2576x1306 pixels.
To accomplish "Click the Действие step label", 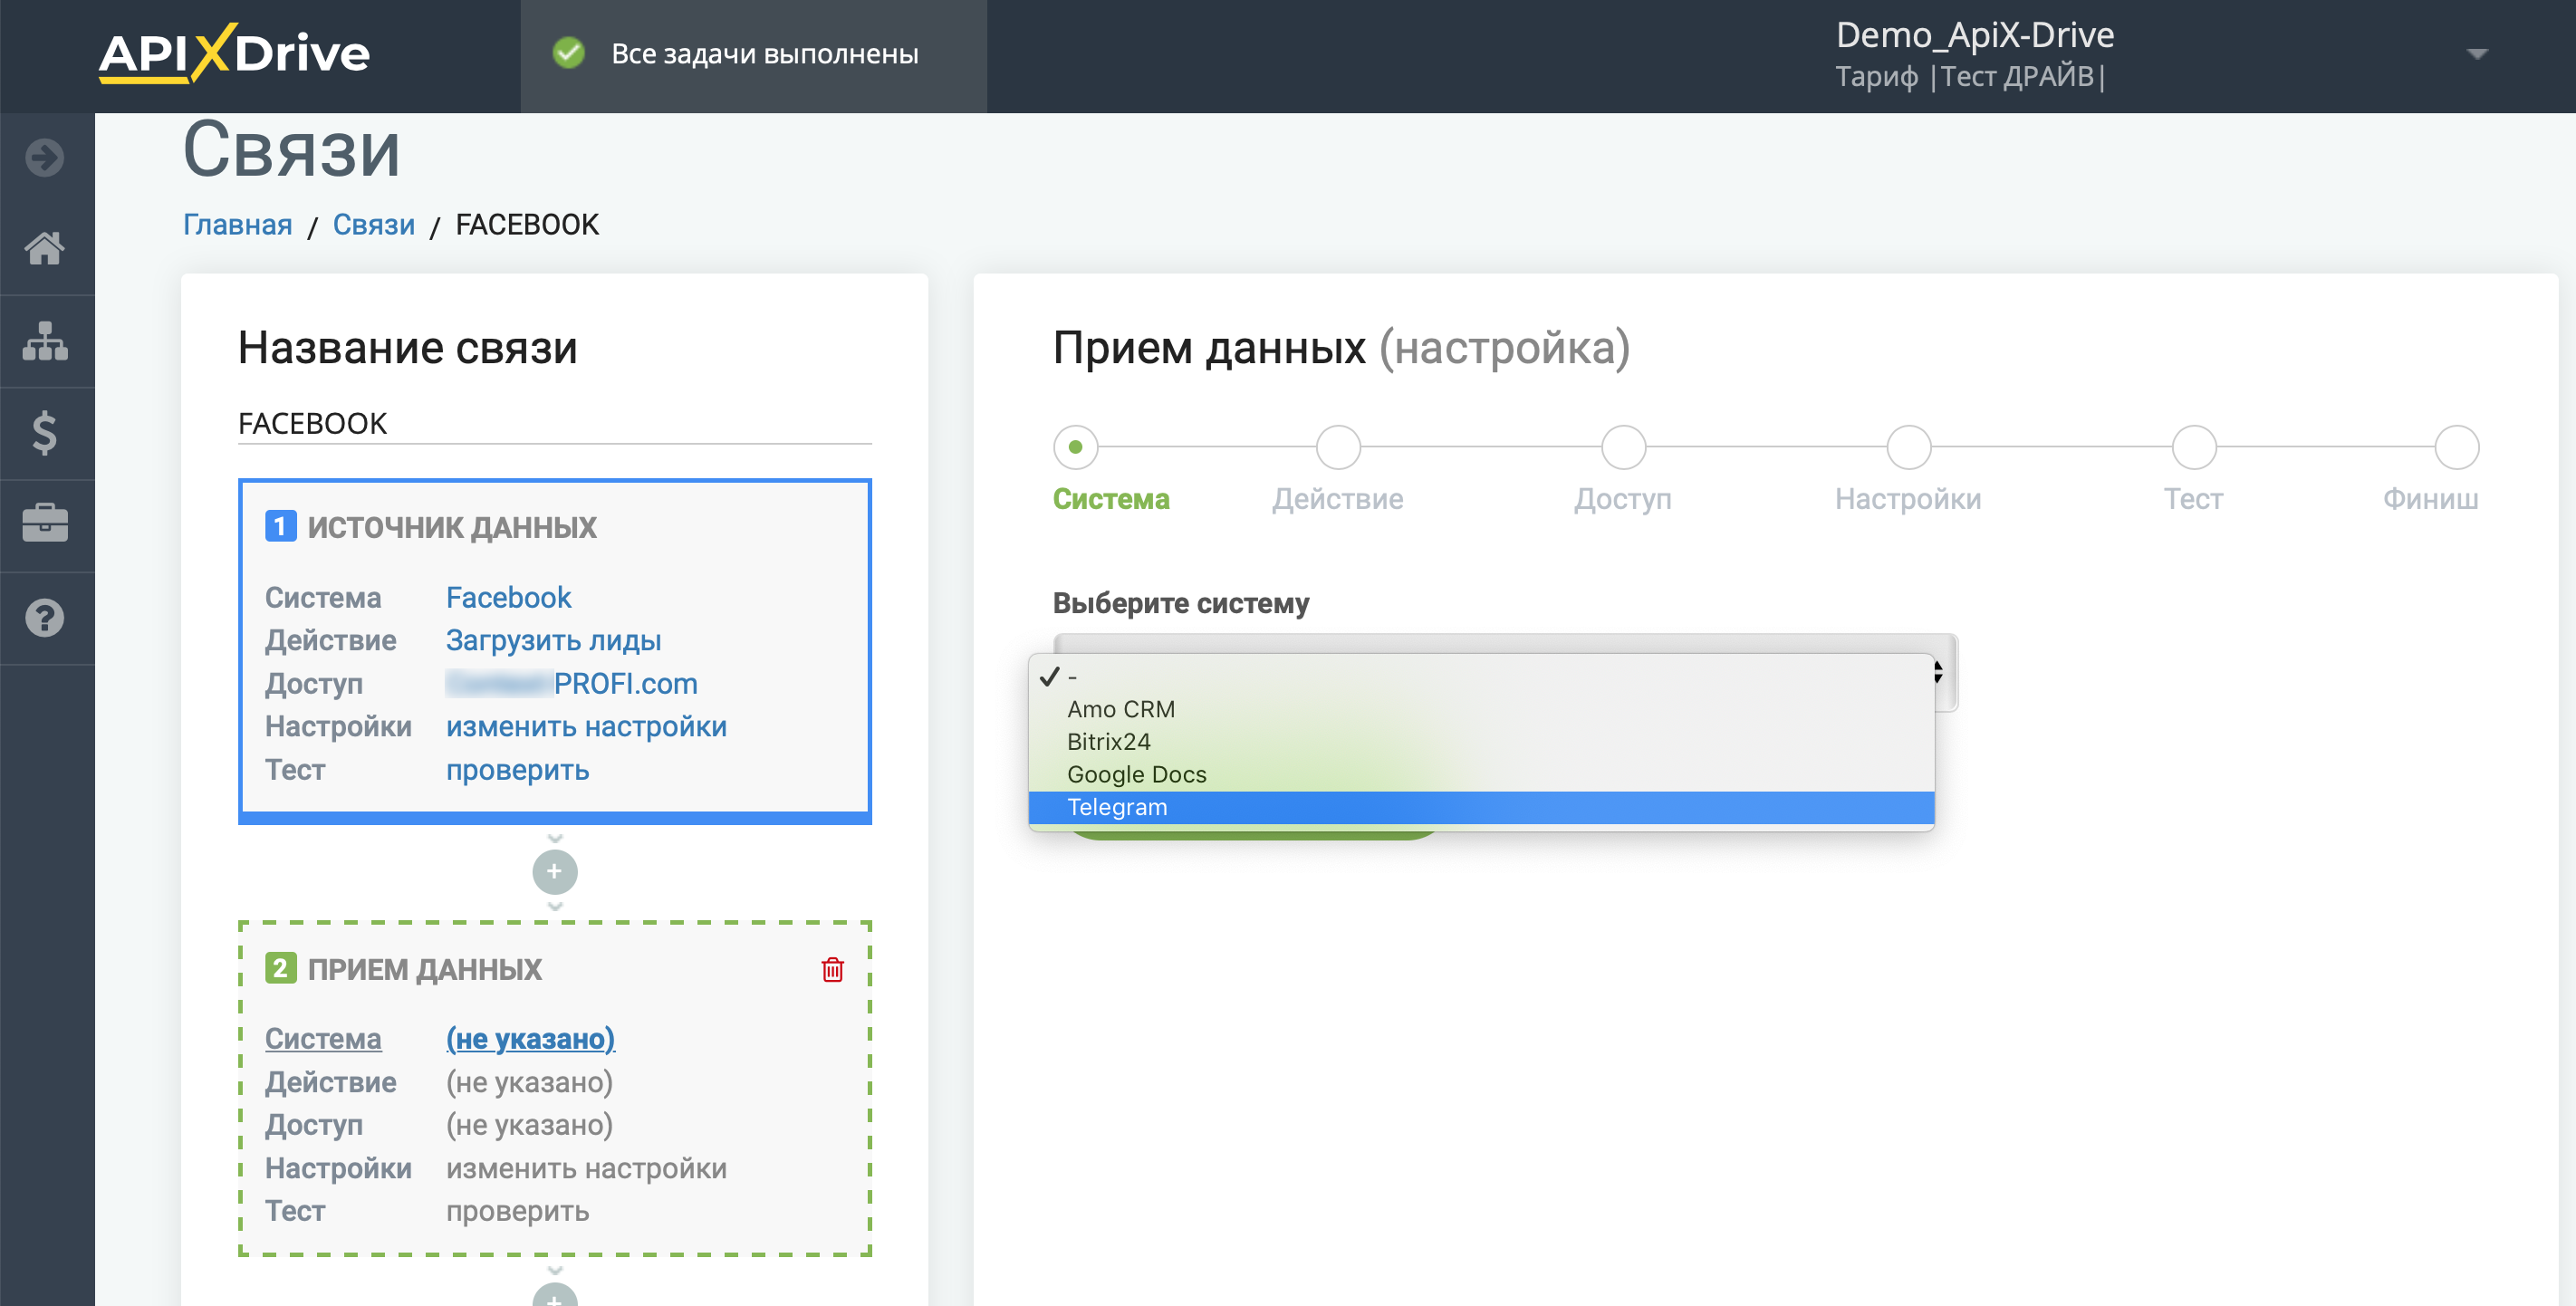I will tap(1338, 498).
